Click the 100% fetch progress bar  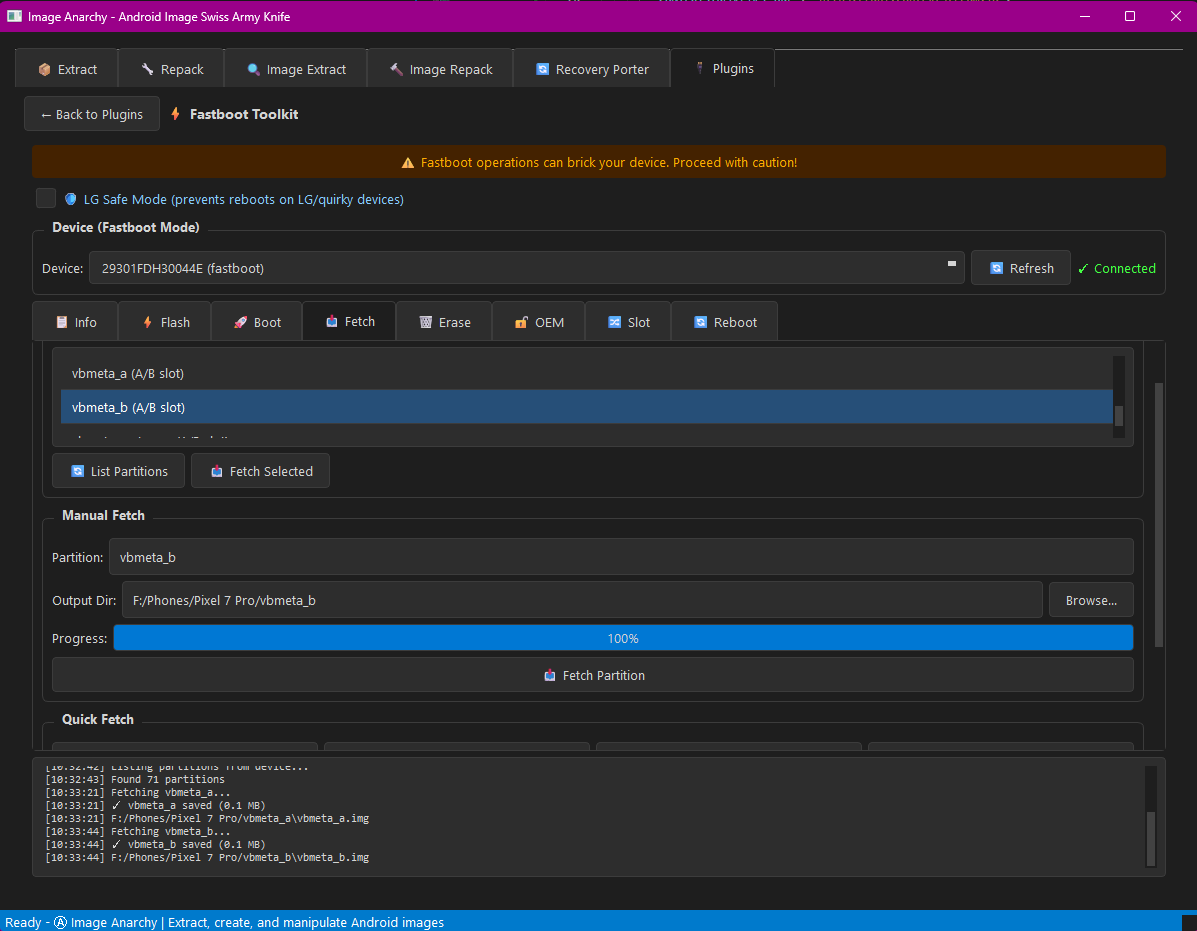622,638
